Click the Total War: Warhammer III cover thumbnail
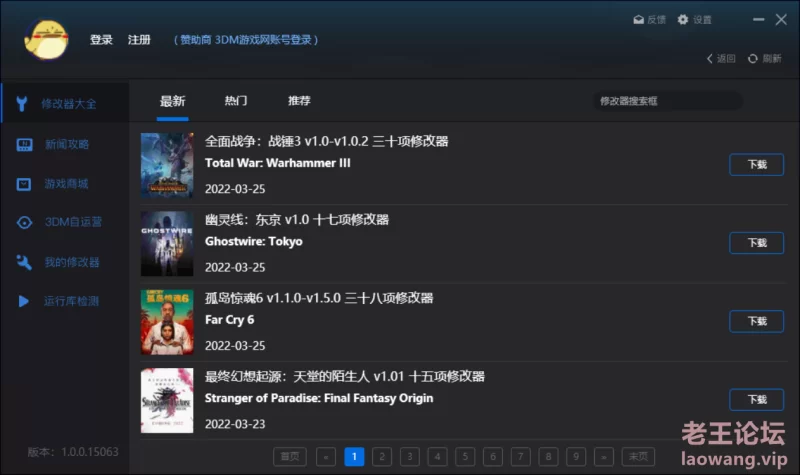This screenshot has width=800, height=475. click(167, 165)
